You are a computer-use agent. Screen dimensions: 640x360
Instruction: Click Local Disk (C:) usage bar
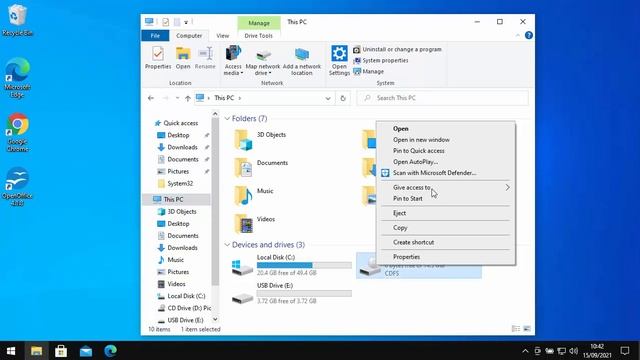point(304,265)
